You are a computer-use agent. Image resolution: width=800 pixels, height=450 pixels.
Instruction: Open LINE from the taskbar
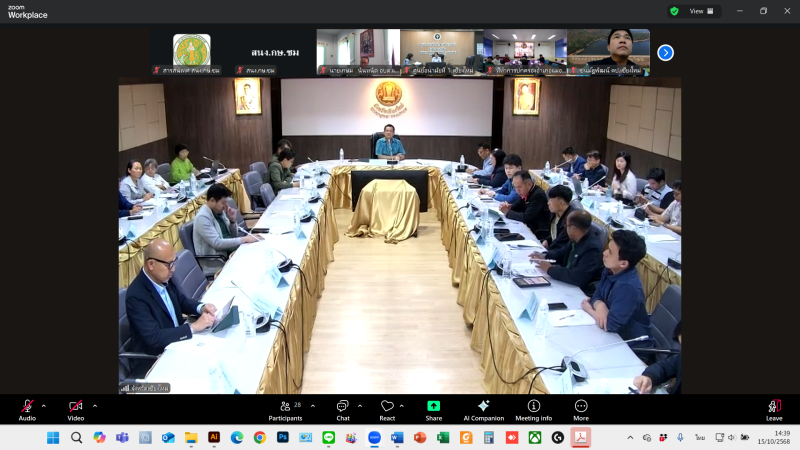[x=329, y=438]
